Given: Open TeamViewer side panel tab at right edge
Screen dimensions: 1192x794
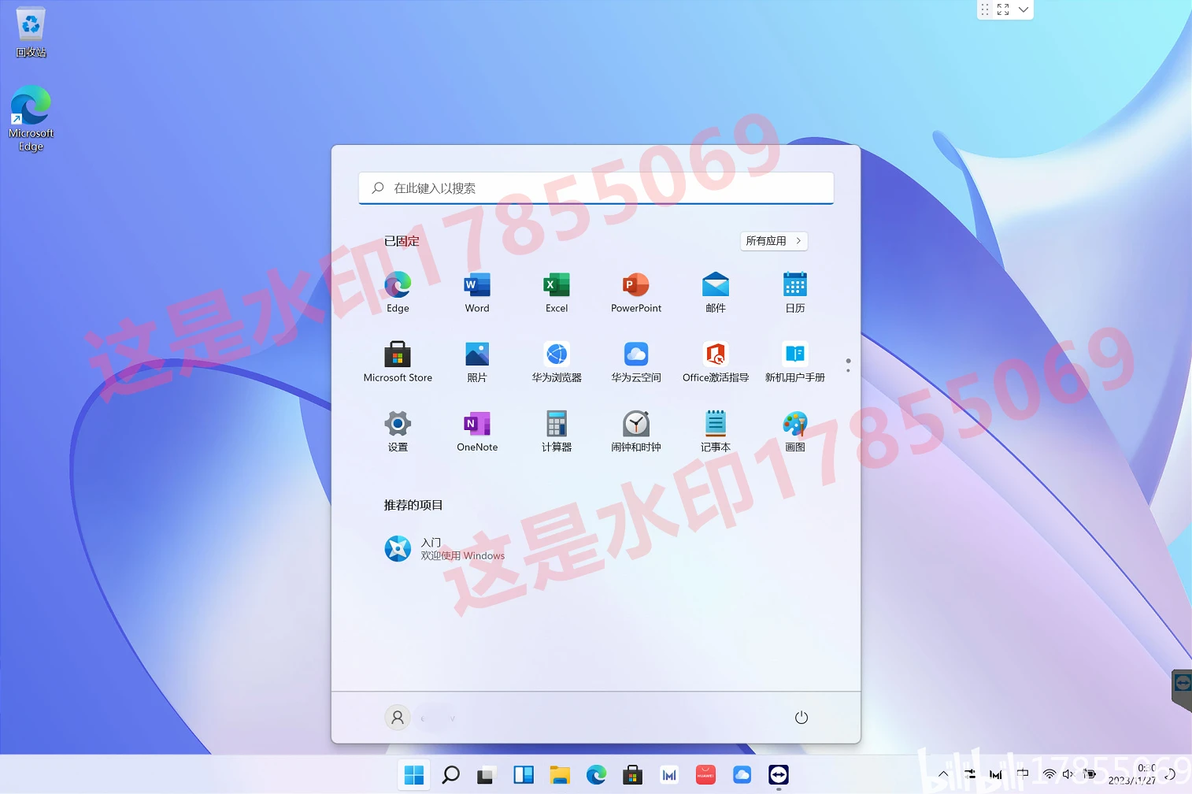Looking at the screenshot, I should click(1182, 689).
